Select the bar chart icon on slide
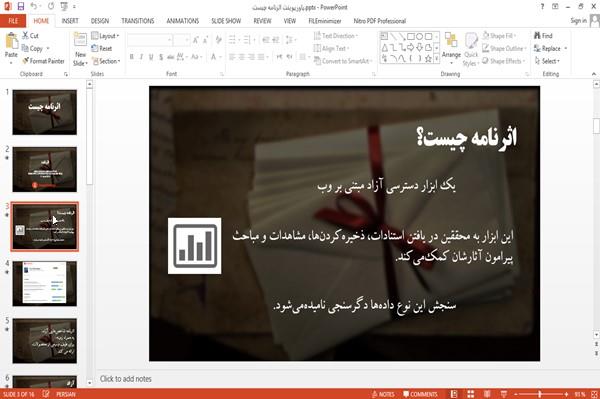Image resolution: width=600 pixels, height=399 pixels. [194, 246]
